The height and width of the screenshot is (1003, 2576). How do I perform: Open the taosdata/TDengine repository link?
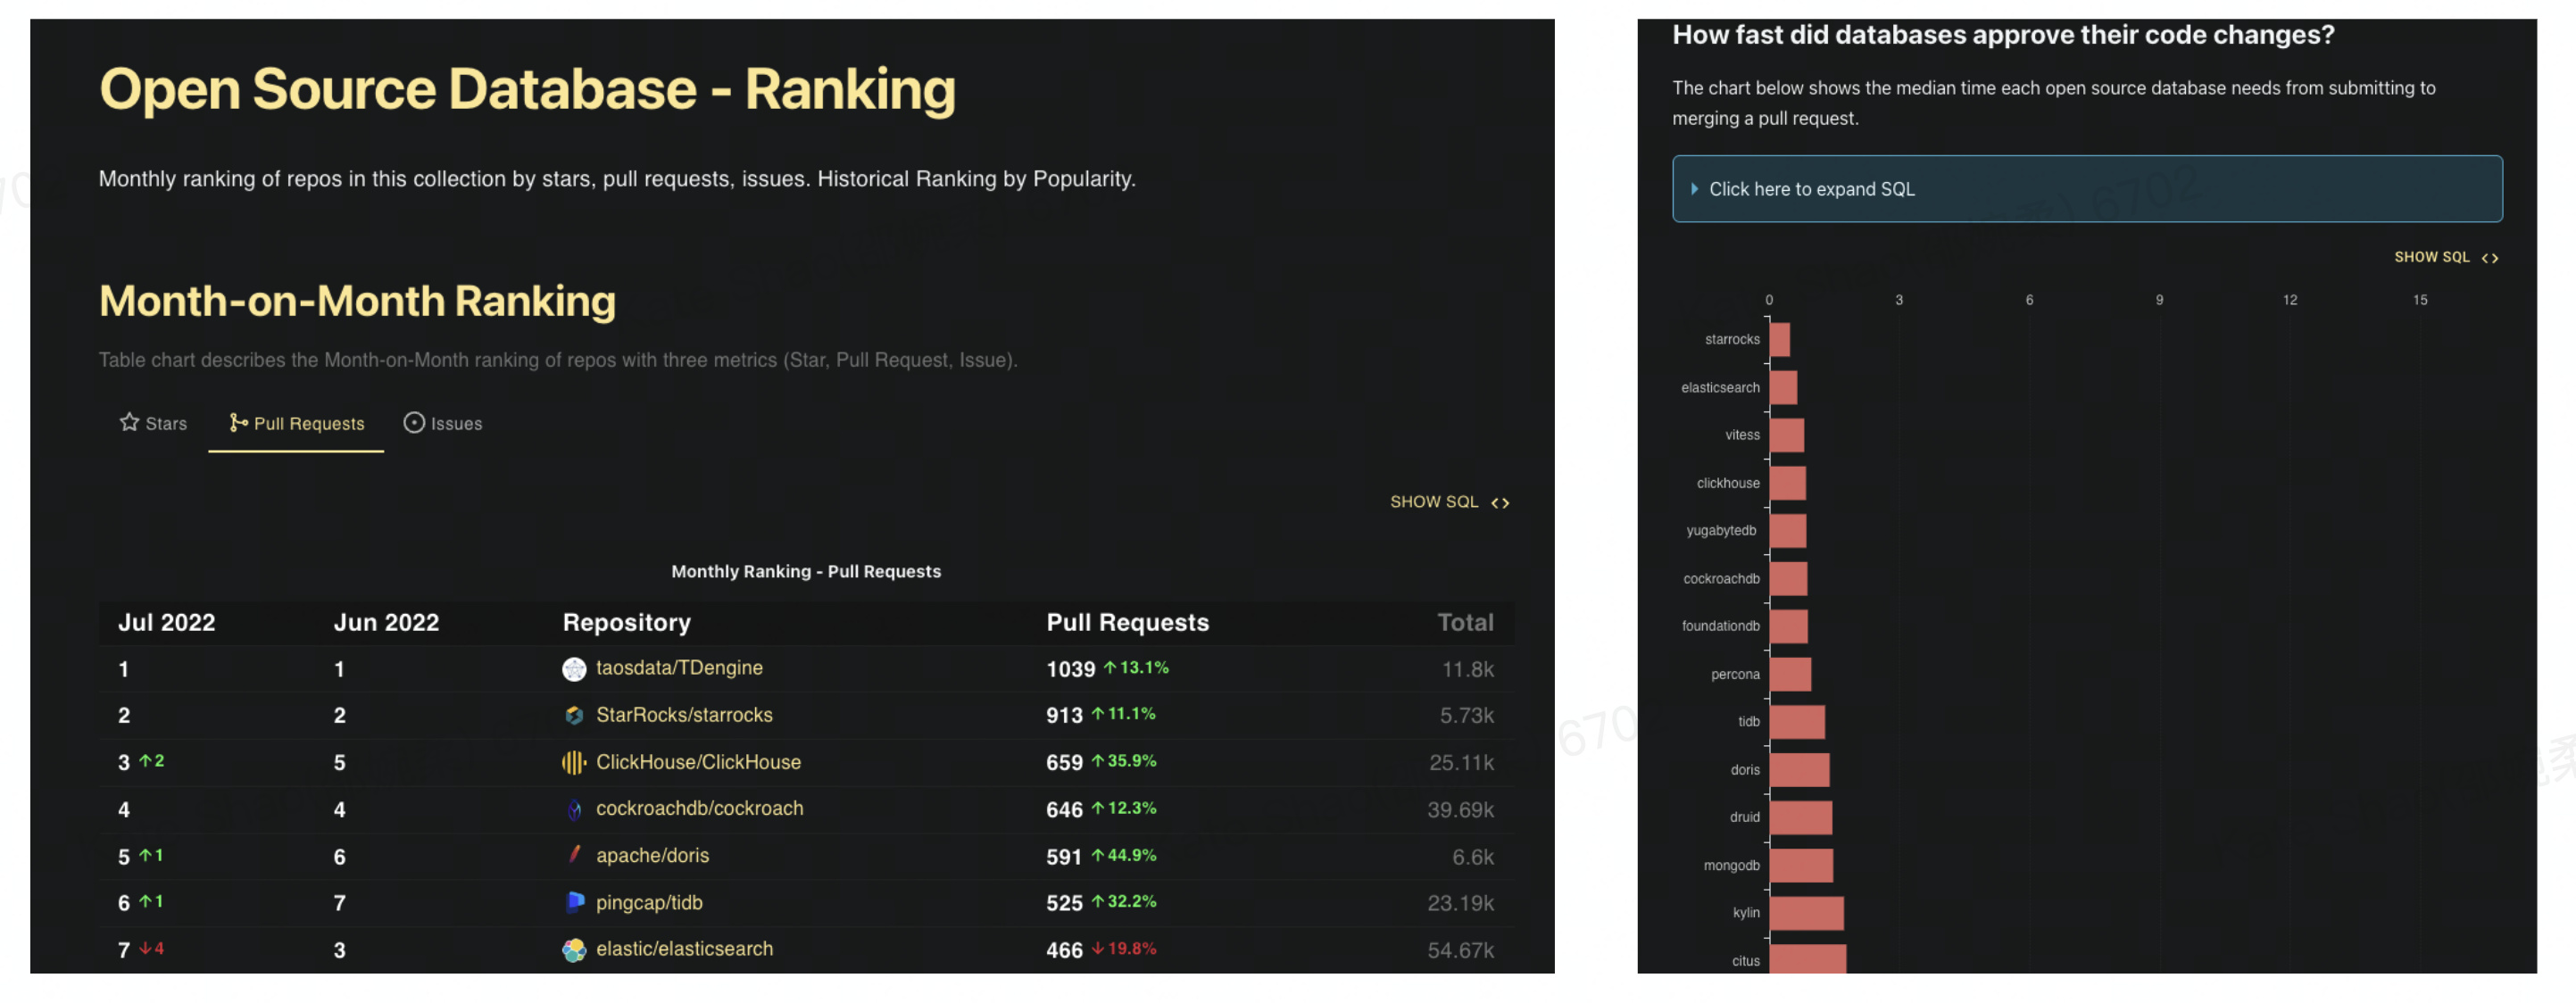679,668
